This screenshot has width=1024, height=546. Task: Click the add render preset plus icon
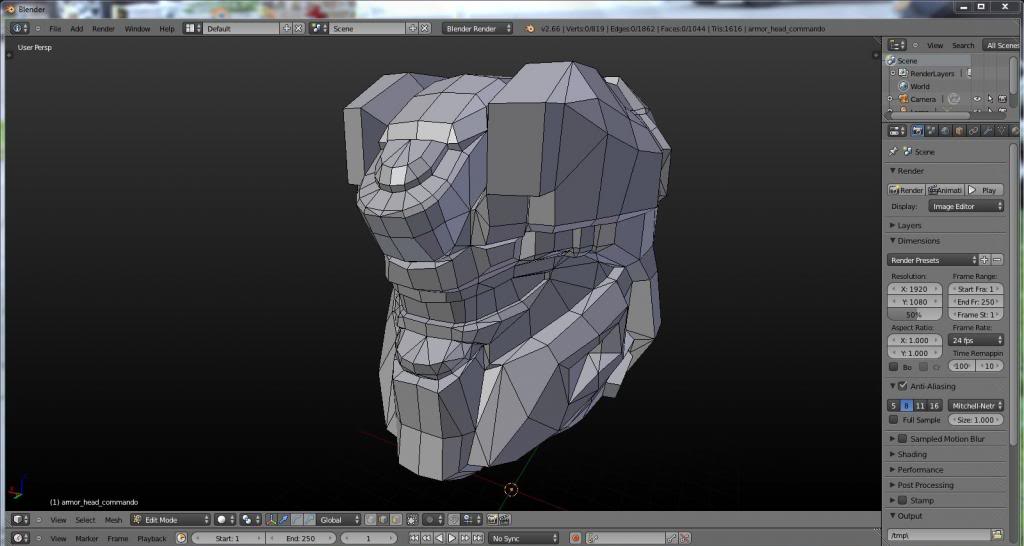pyautogui.click(x=984, y=260)
